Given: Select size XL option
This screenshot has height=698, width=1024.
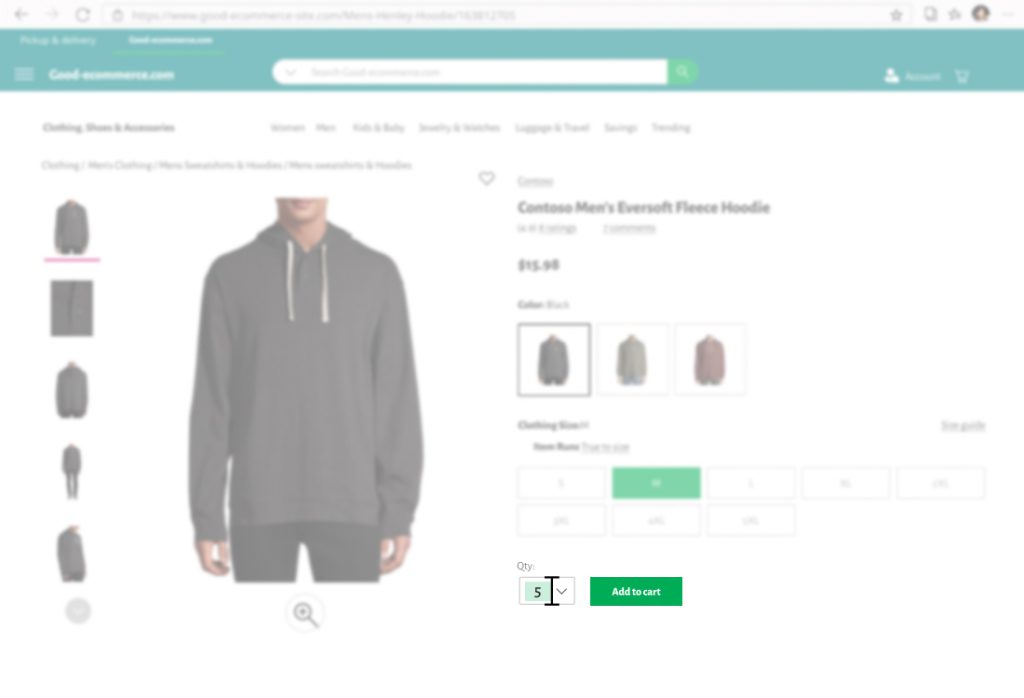Looking at the screenshot, I should pyautogui.click(x=846, y=483).
